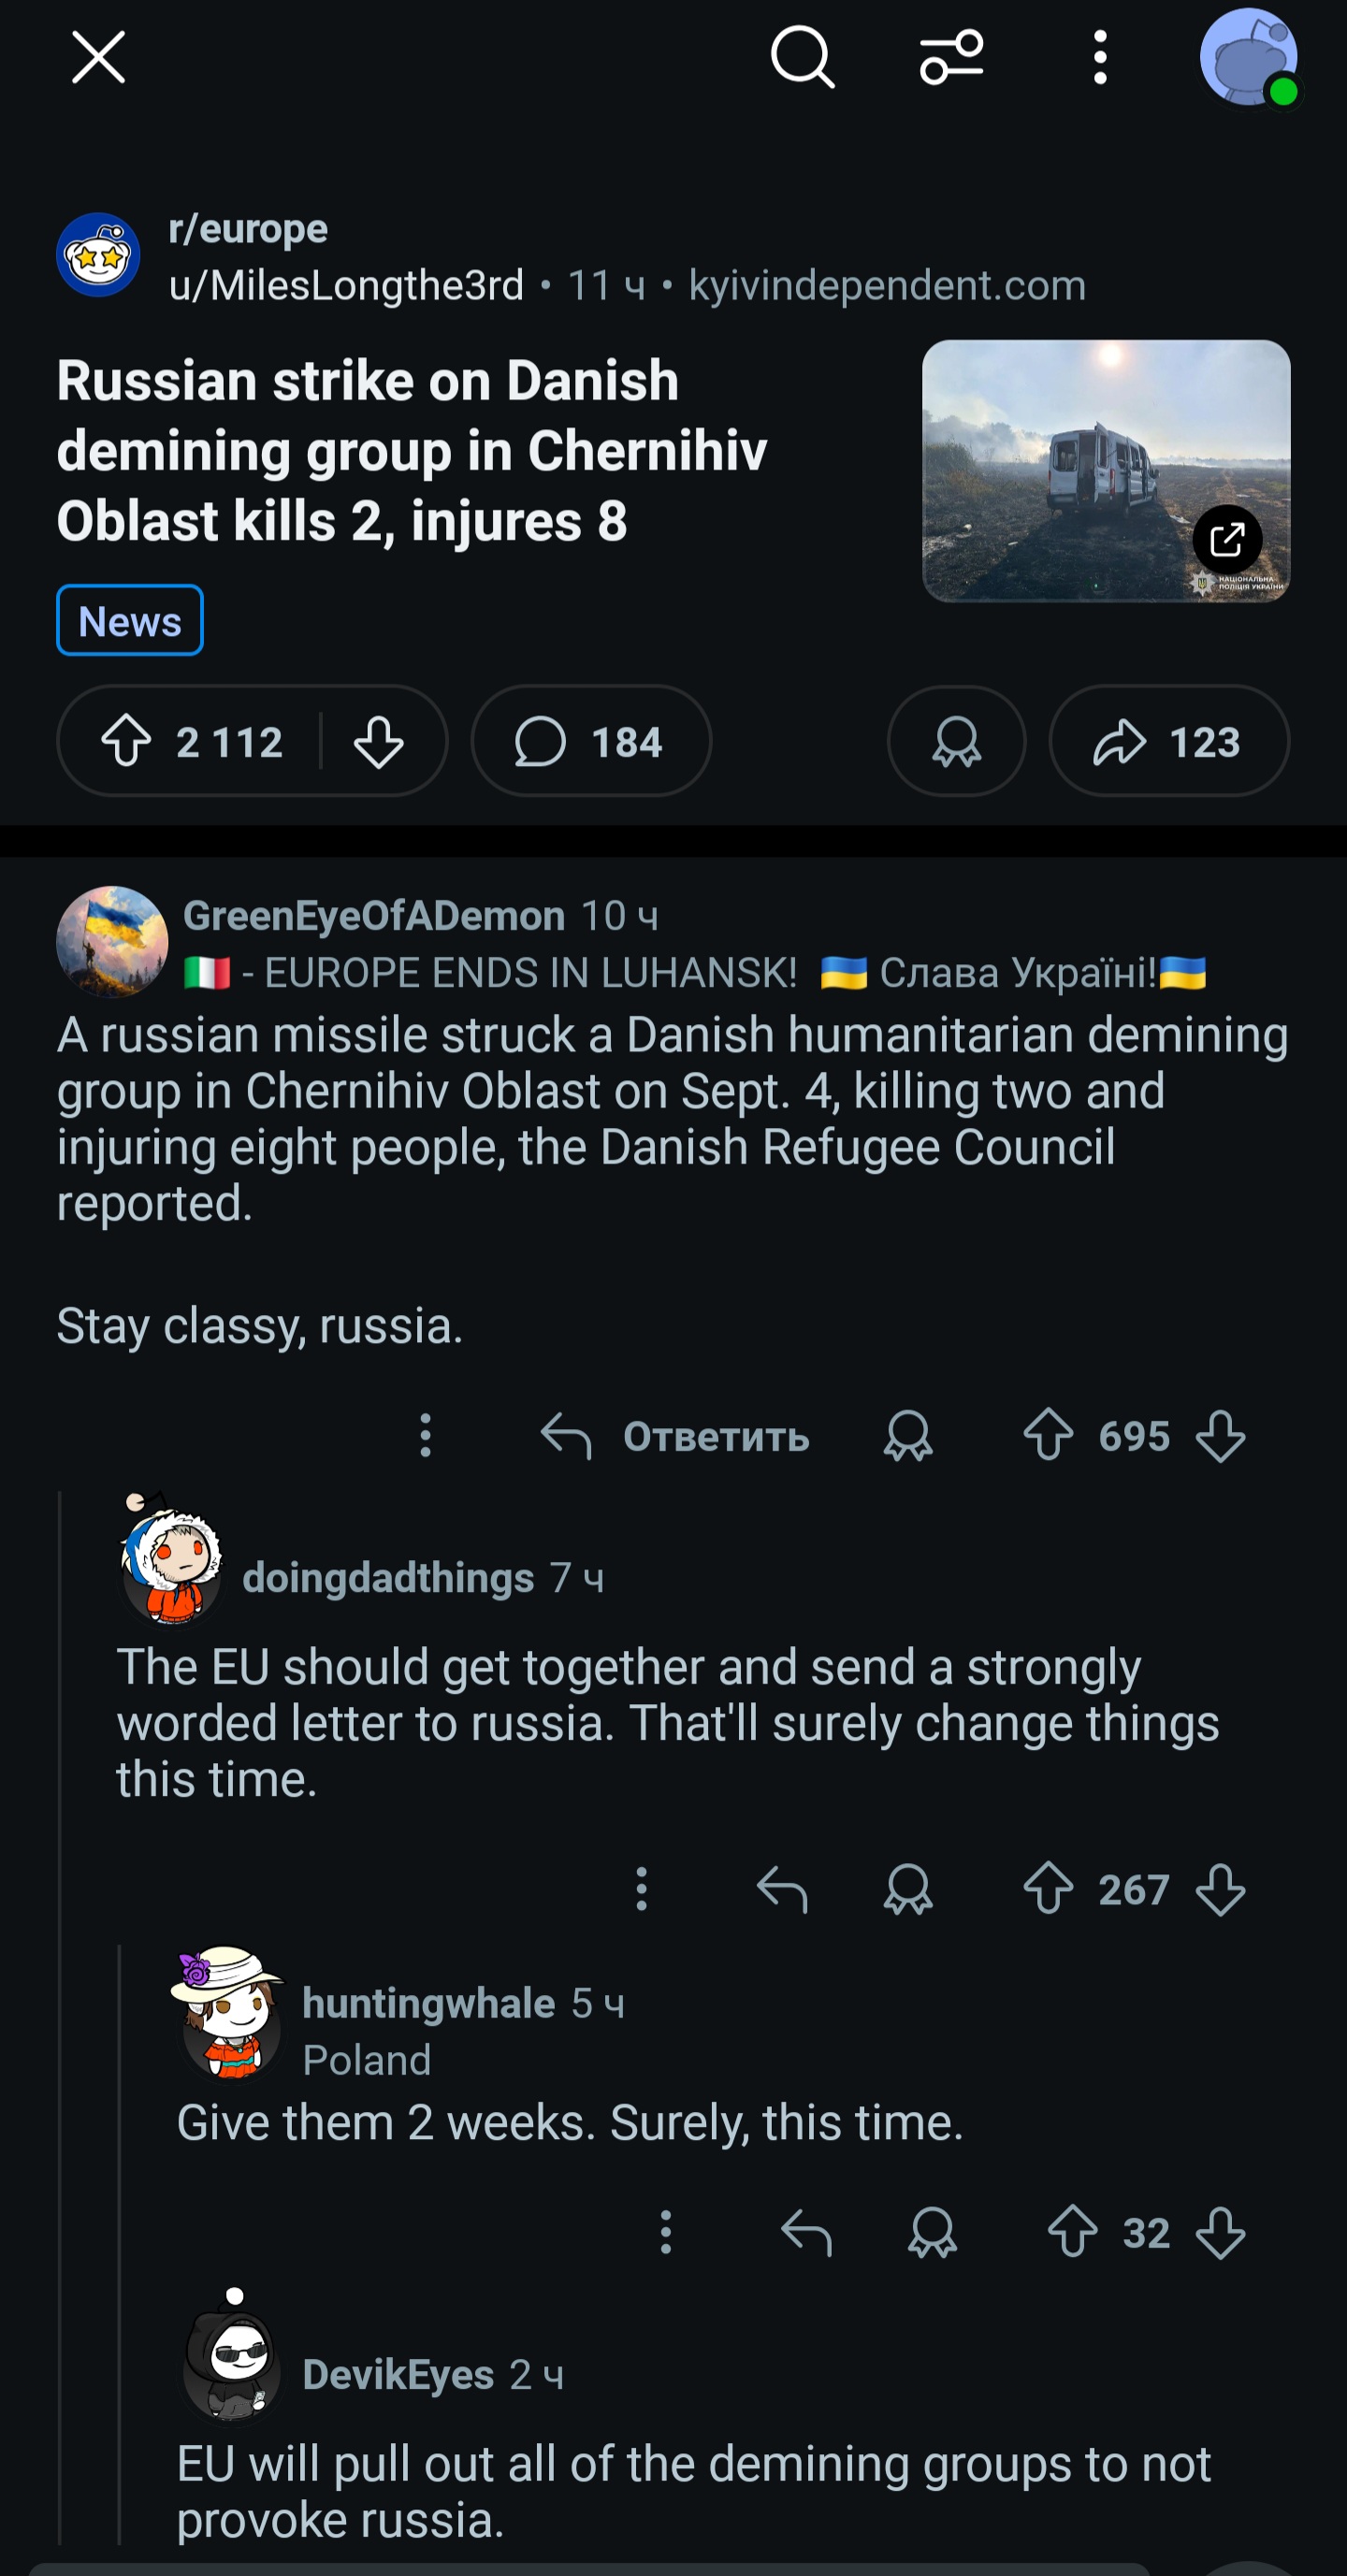Upvote GreenEyeOfADemon's comment
The image size is (1347, 2576).
pos(1048,1436)
